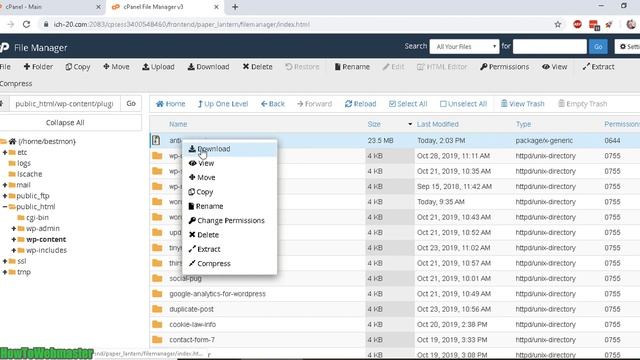Open a new browser tab

tap(235, 7)
